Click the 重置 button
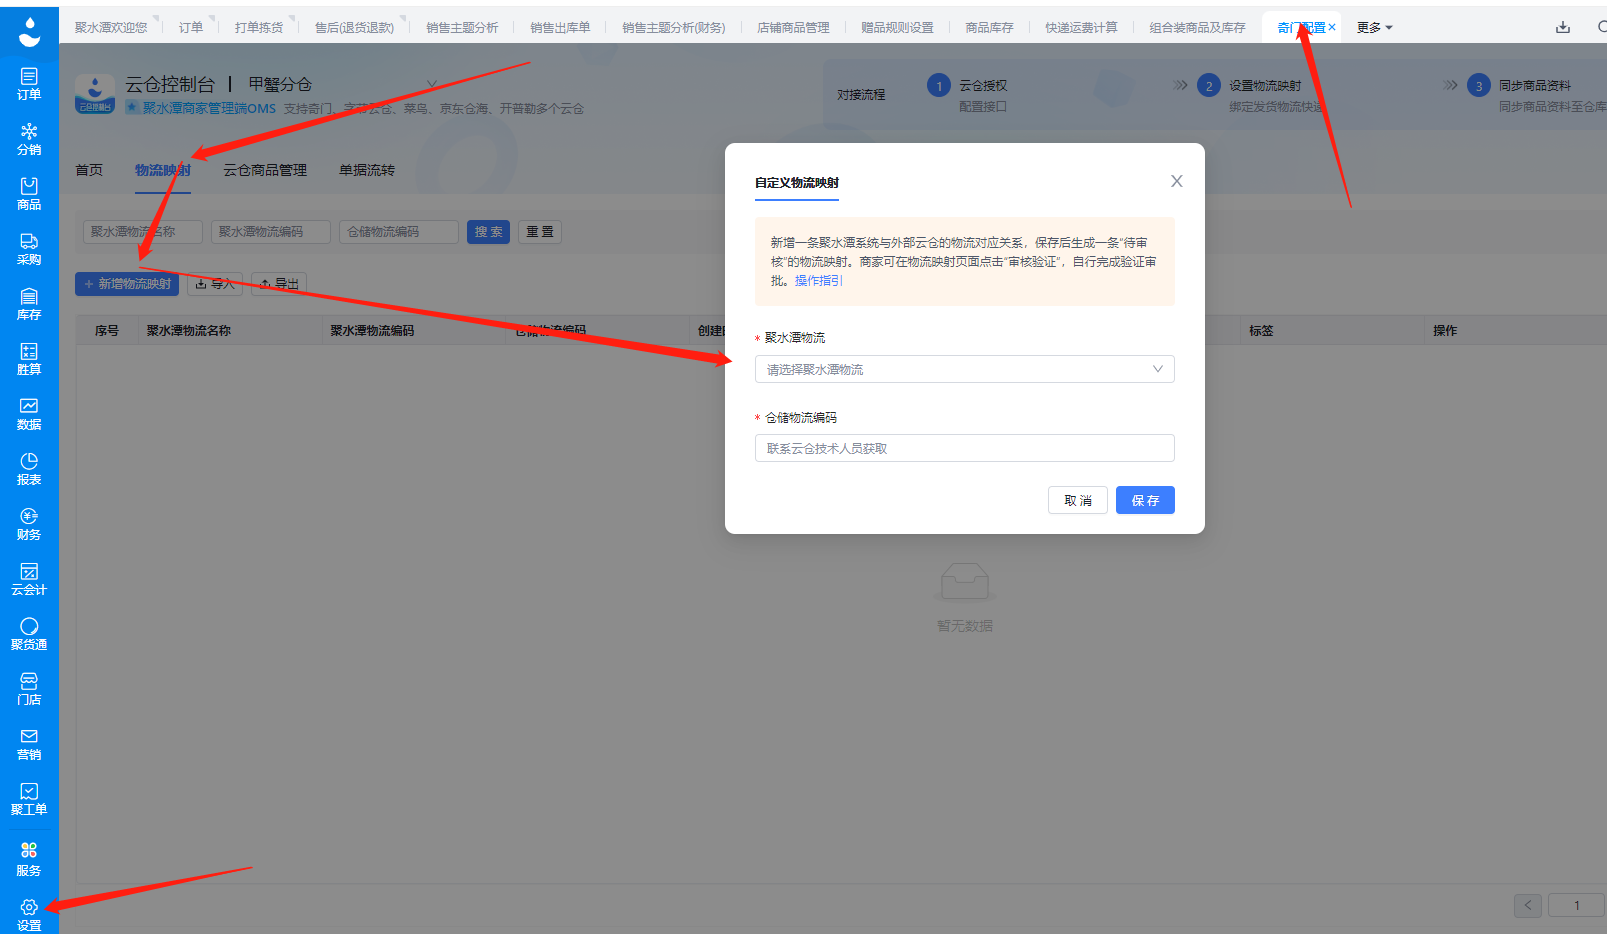 [x=540, y=232]
